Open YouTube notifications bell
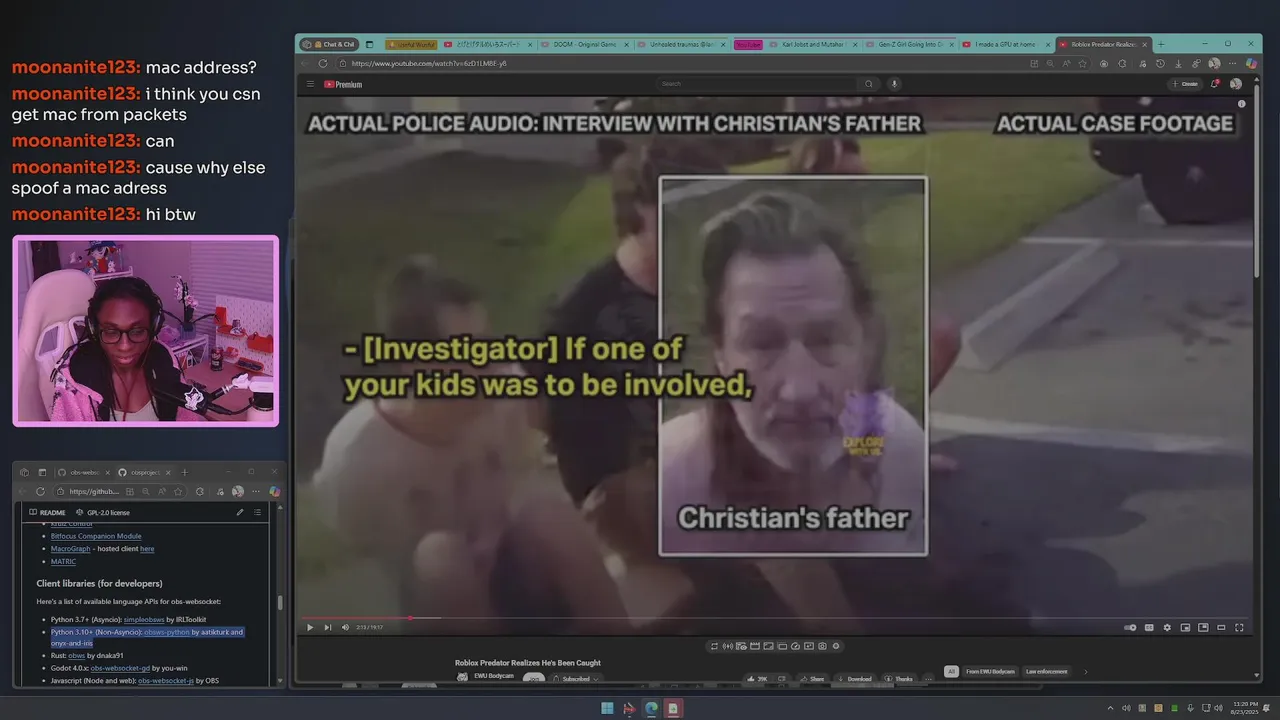This screenshot has width=1280, height=720. pyautogui.click(x=1215, y=84)
